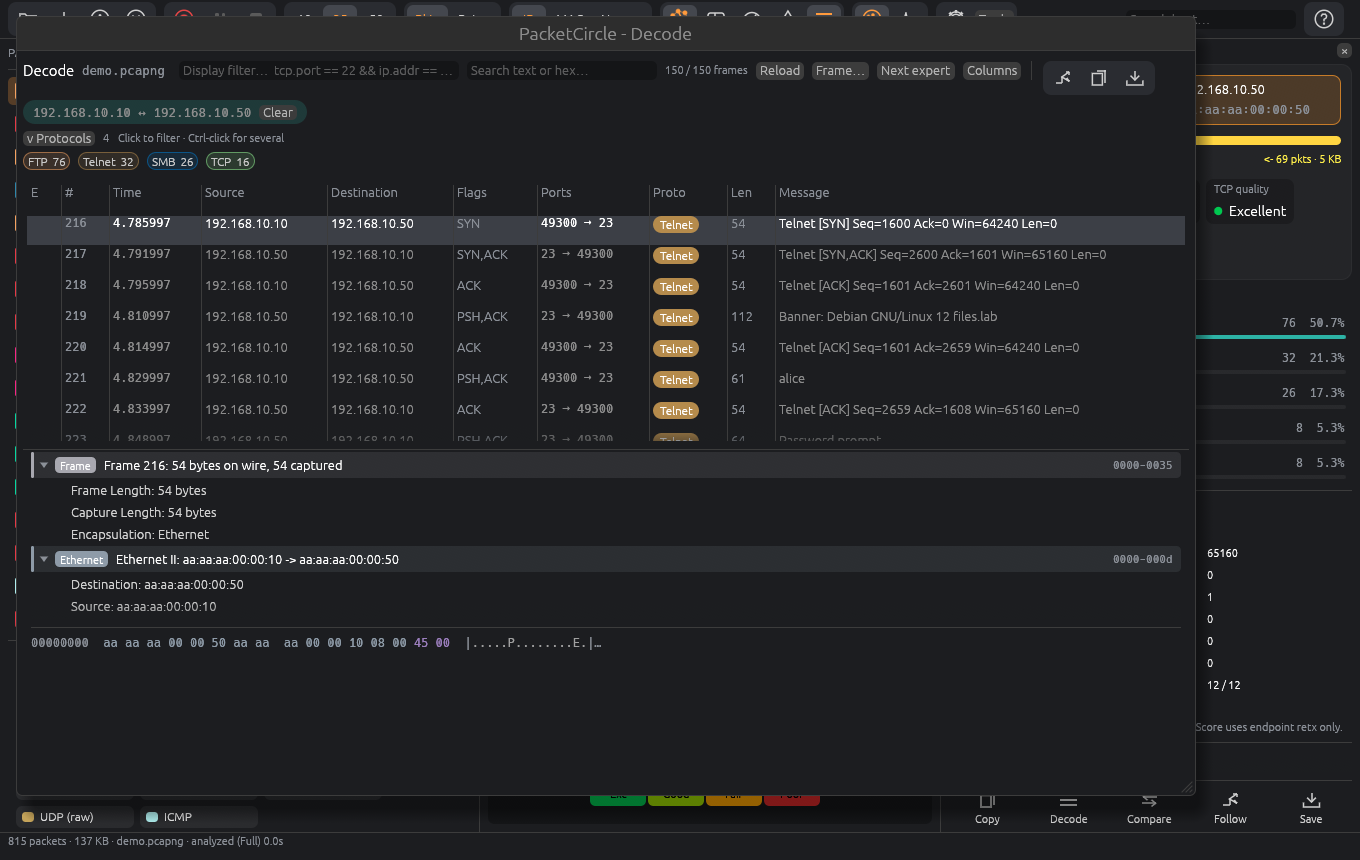The height and width of the screenshot is (860, 1360).
Task: Click the Display filter input field
Action: (x=319, y=71)
